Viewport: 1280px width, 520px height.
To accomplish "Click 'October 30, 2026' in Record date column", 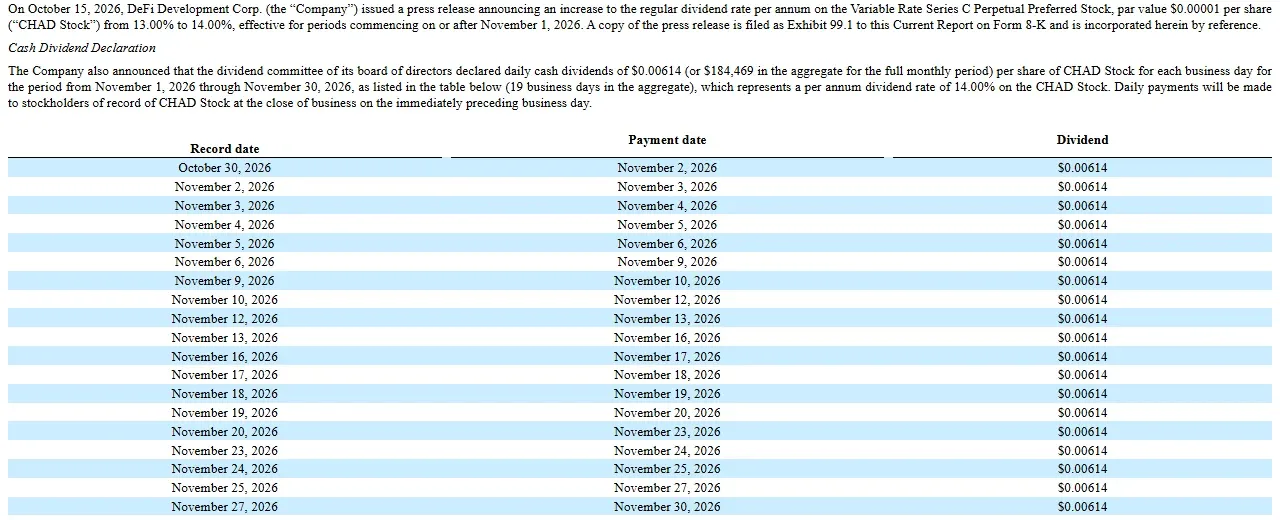I will pyautogui.click(x=225, y=168).
